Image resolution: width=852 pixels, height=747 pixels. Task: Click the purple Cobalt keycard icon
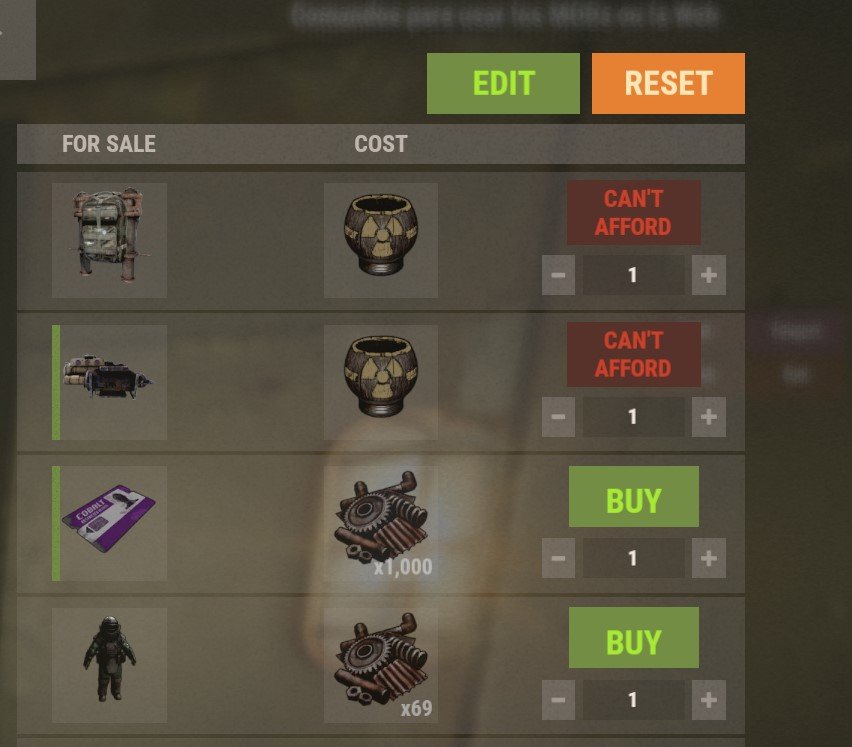pyautogui.click(x=109, y=523)
